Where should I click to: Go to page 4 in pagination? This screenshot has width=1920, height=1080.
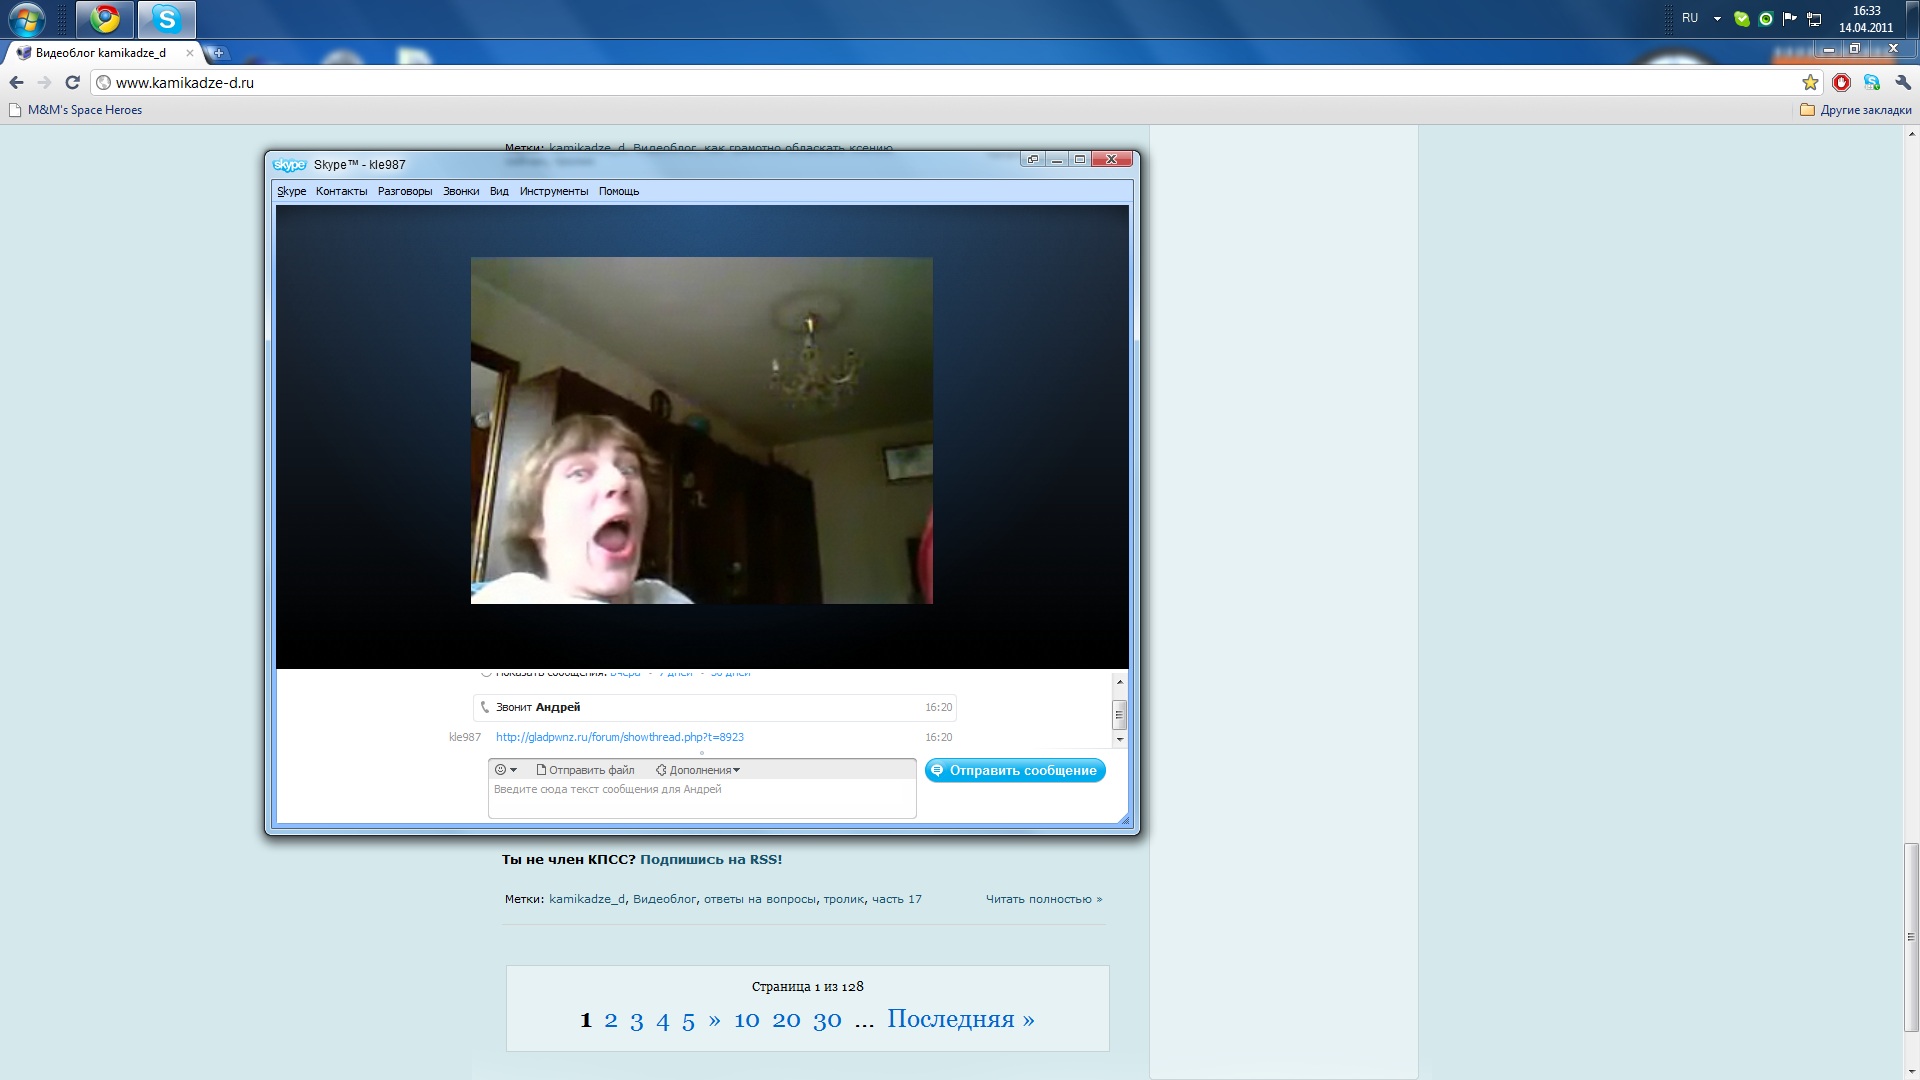tap(663, 1020)
